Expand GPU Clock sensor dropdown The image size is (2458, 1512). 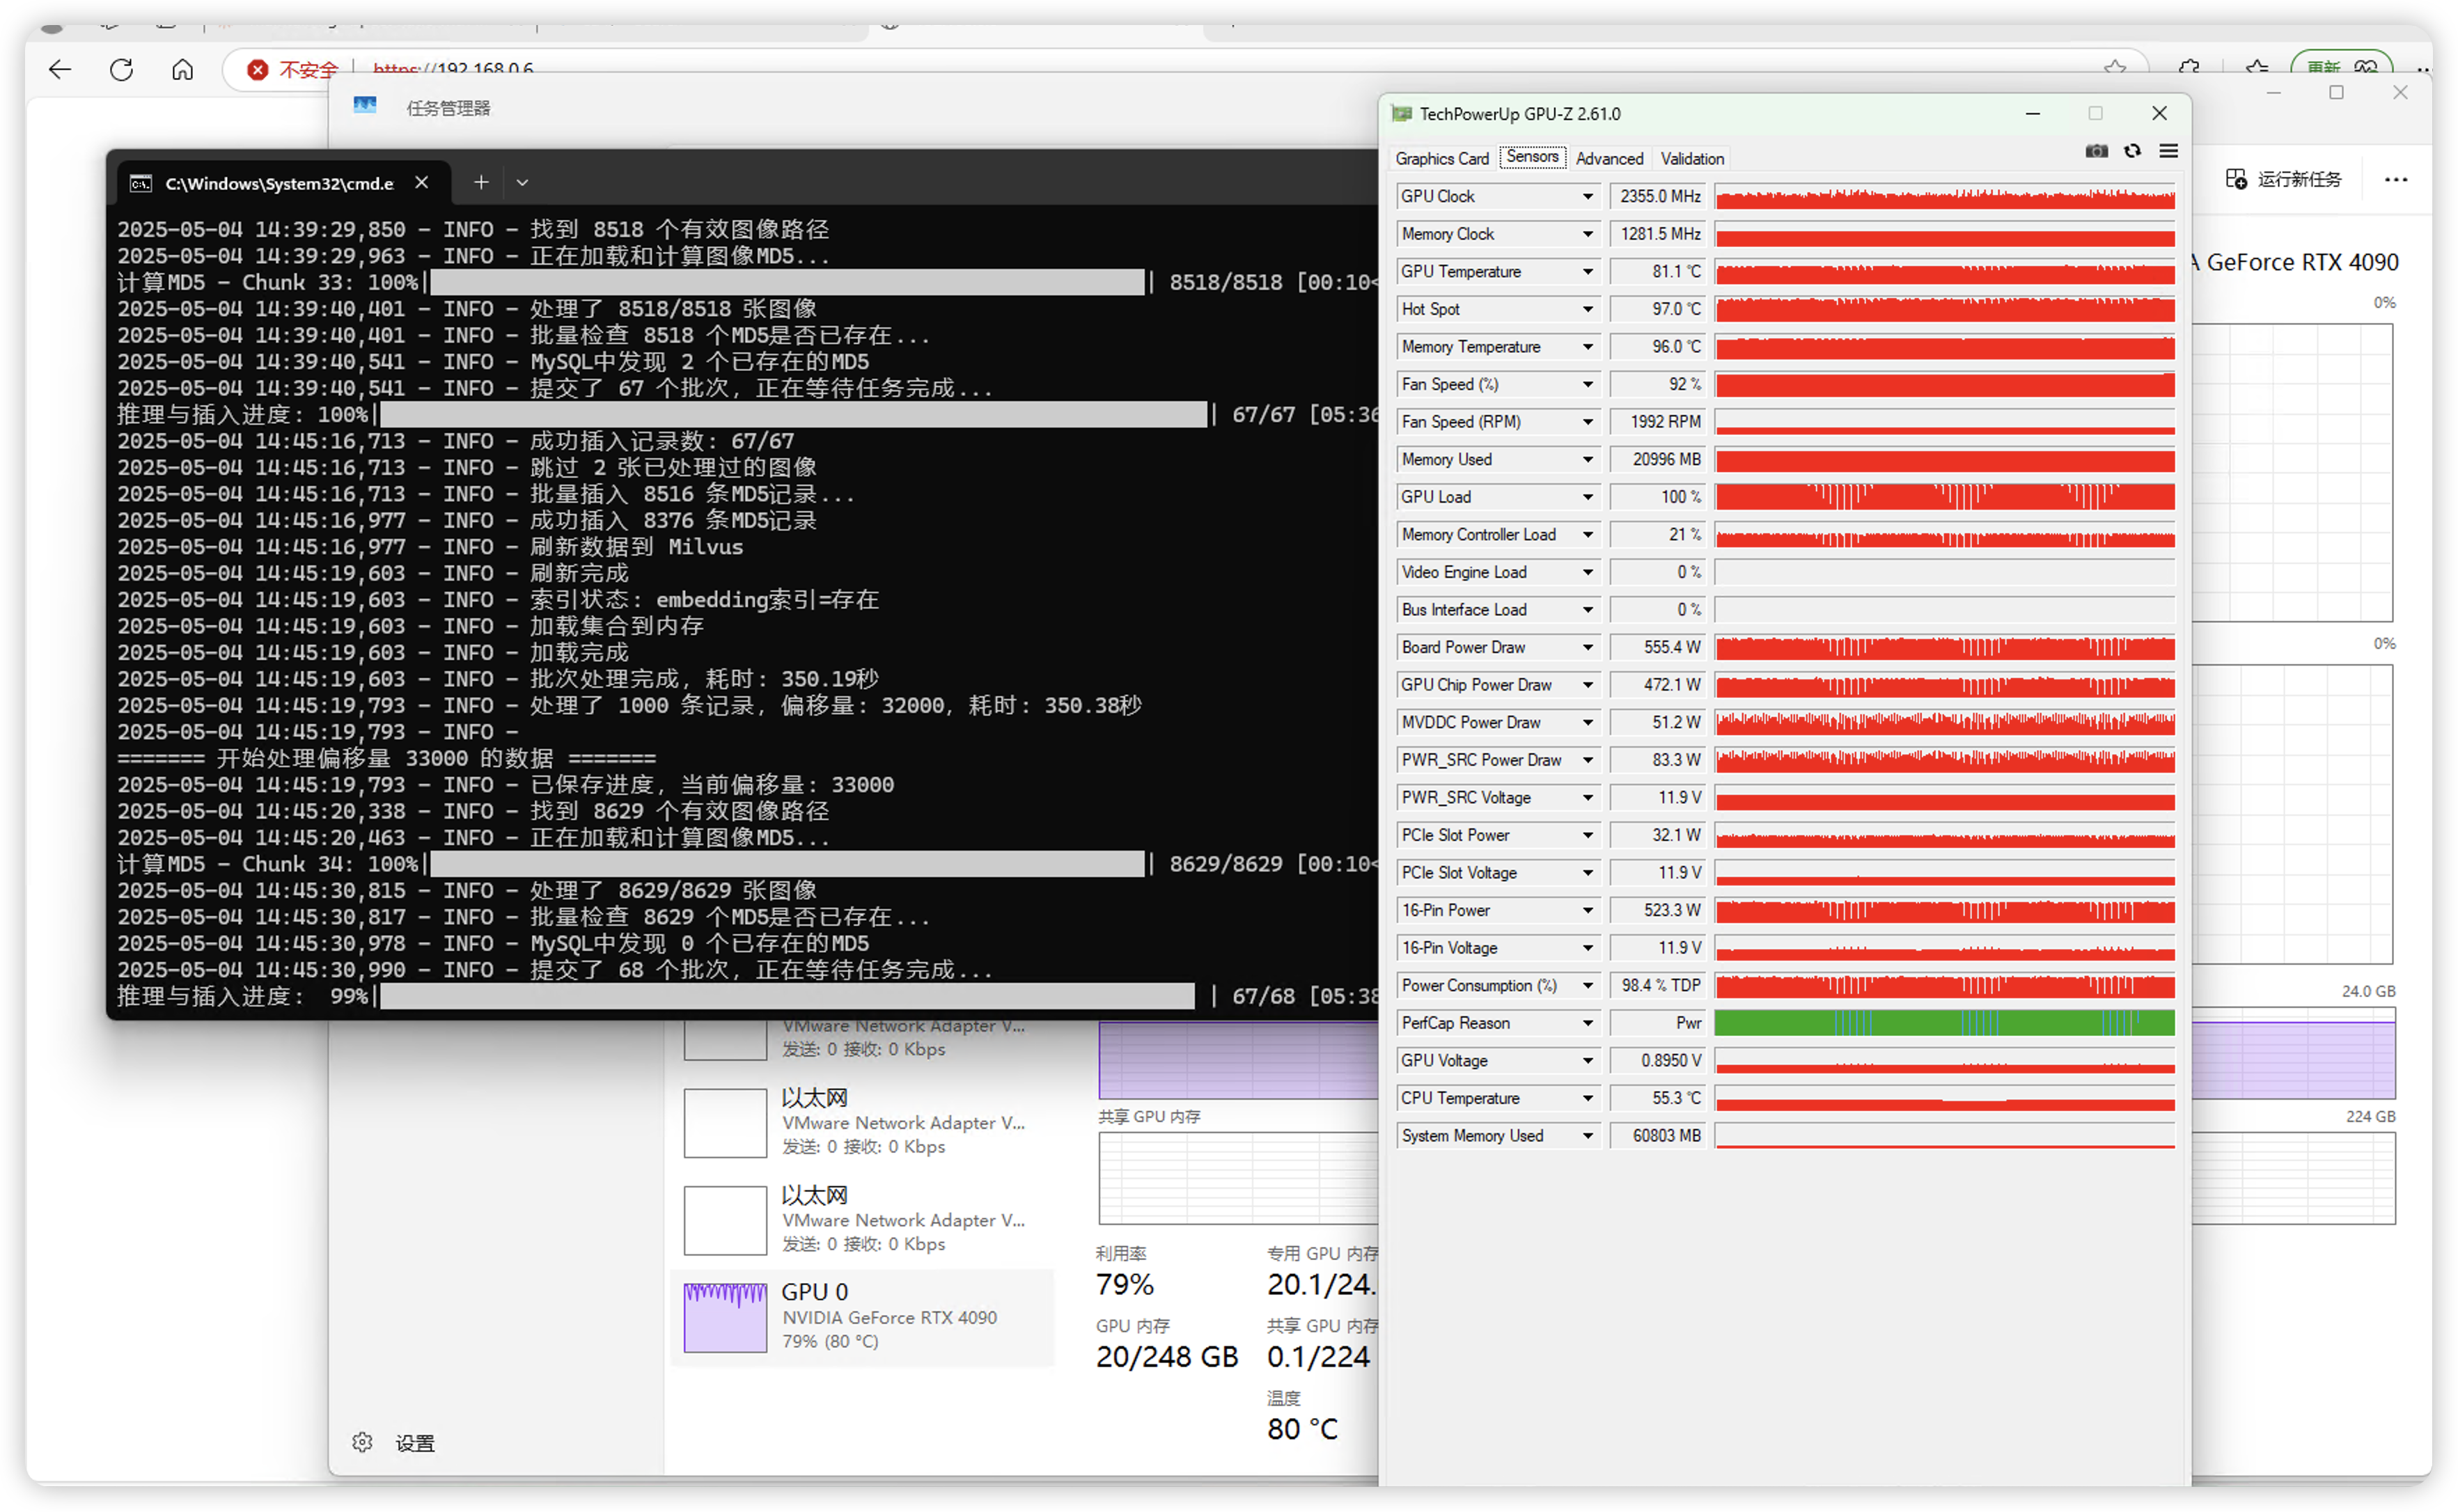(1587, 196)
